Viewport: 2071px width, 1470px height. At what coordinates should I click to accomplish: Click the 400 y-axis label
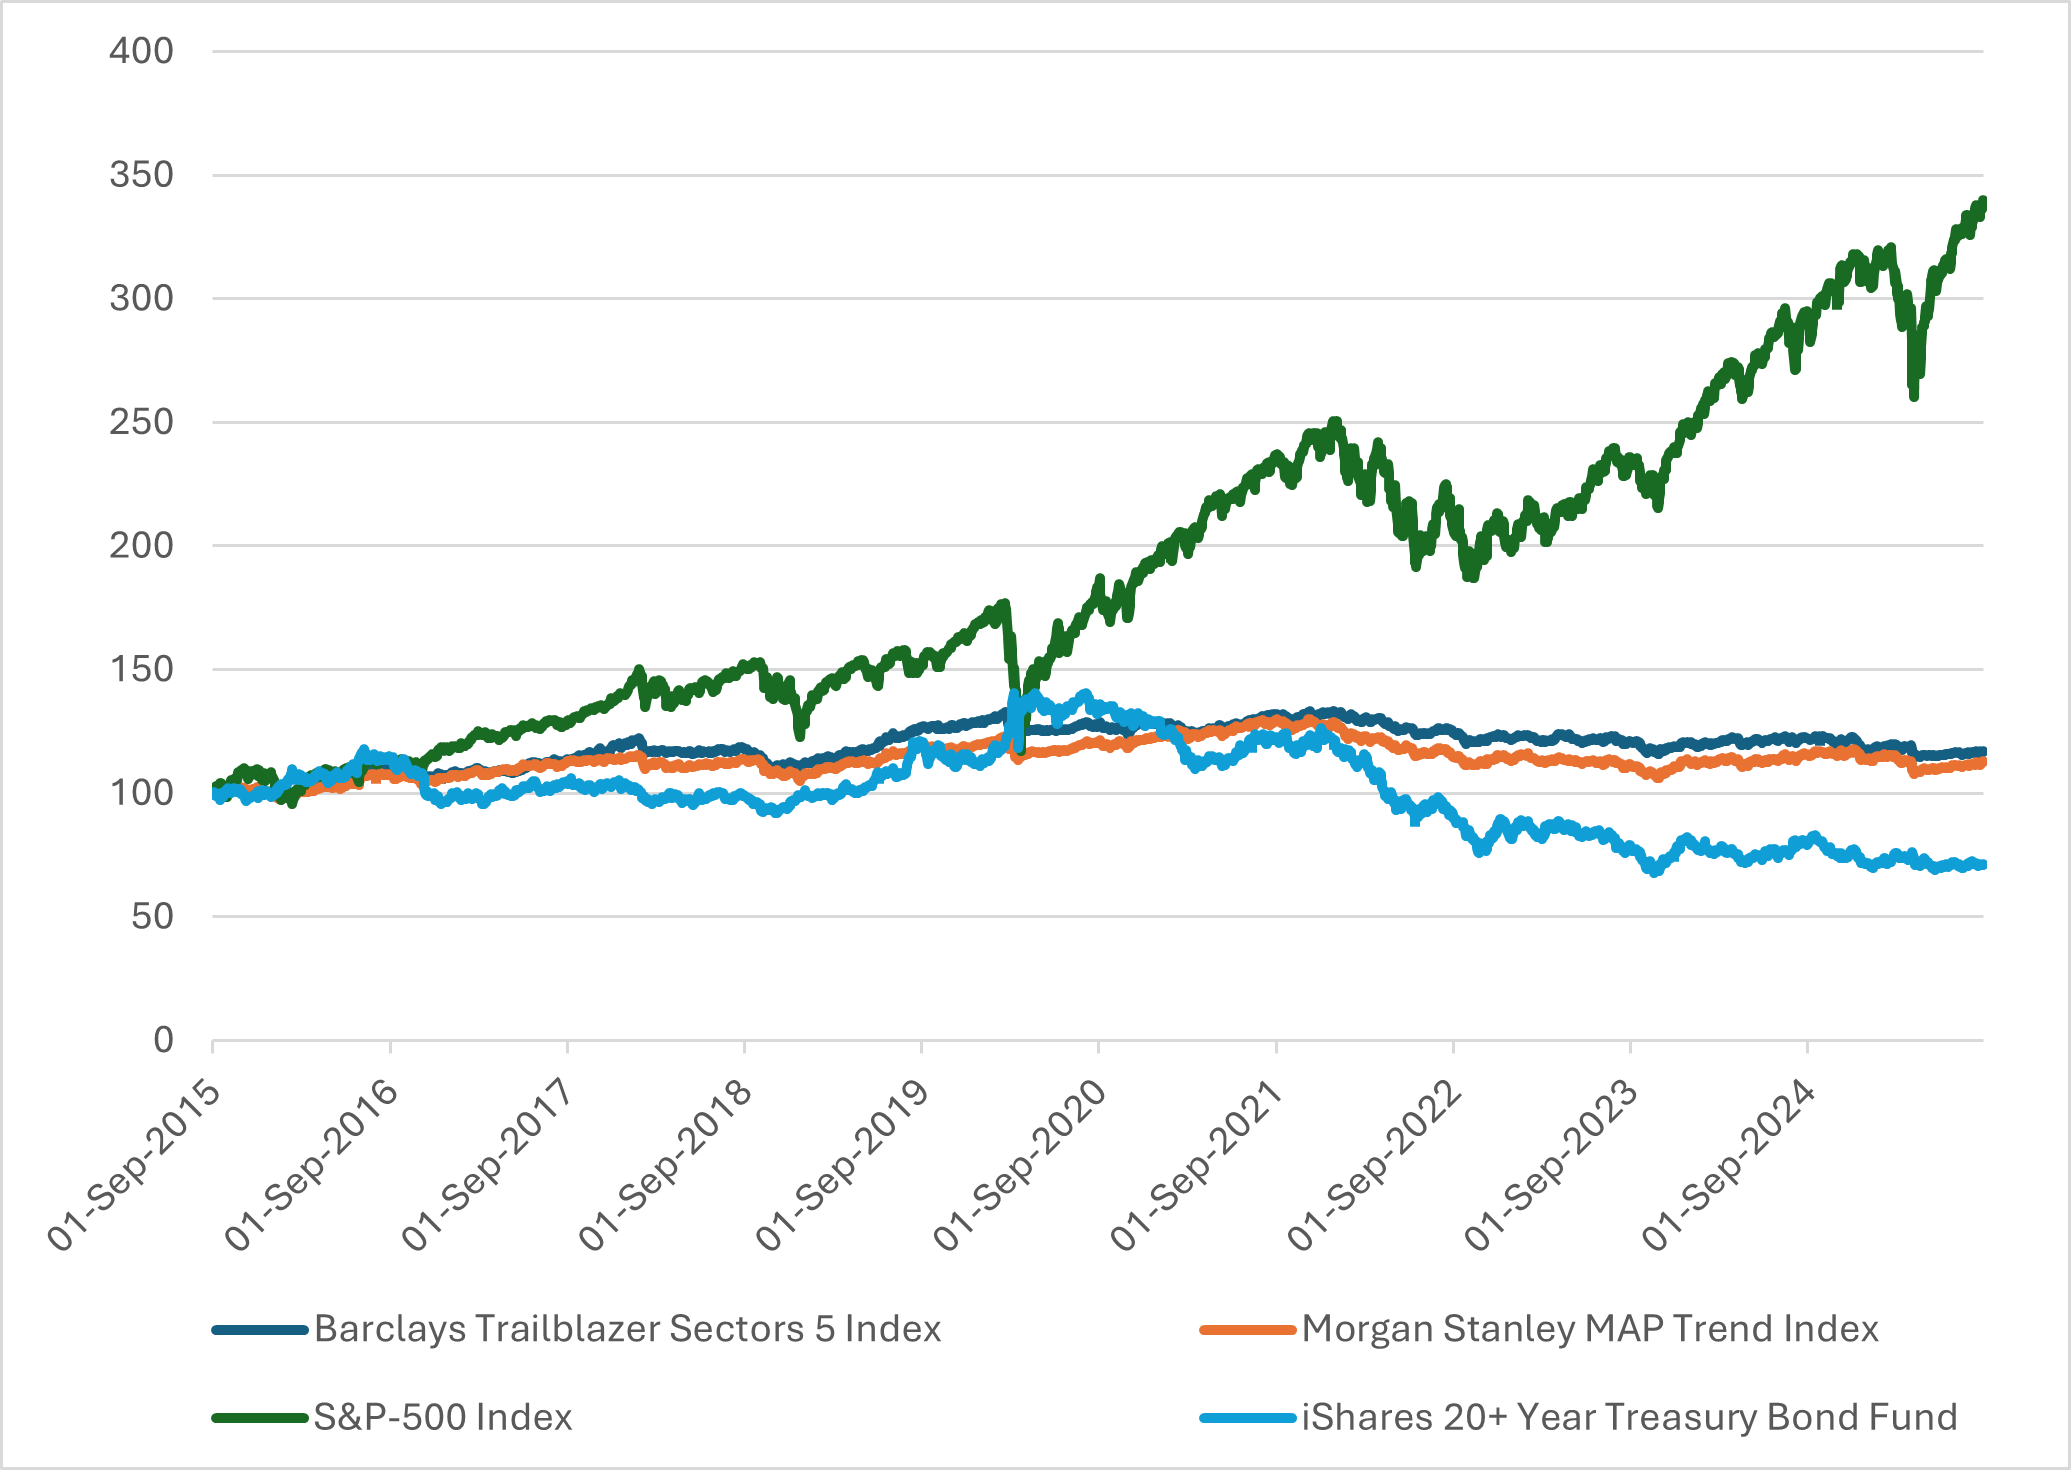pyautogui.click(x=141, y=51)
